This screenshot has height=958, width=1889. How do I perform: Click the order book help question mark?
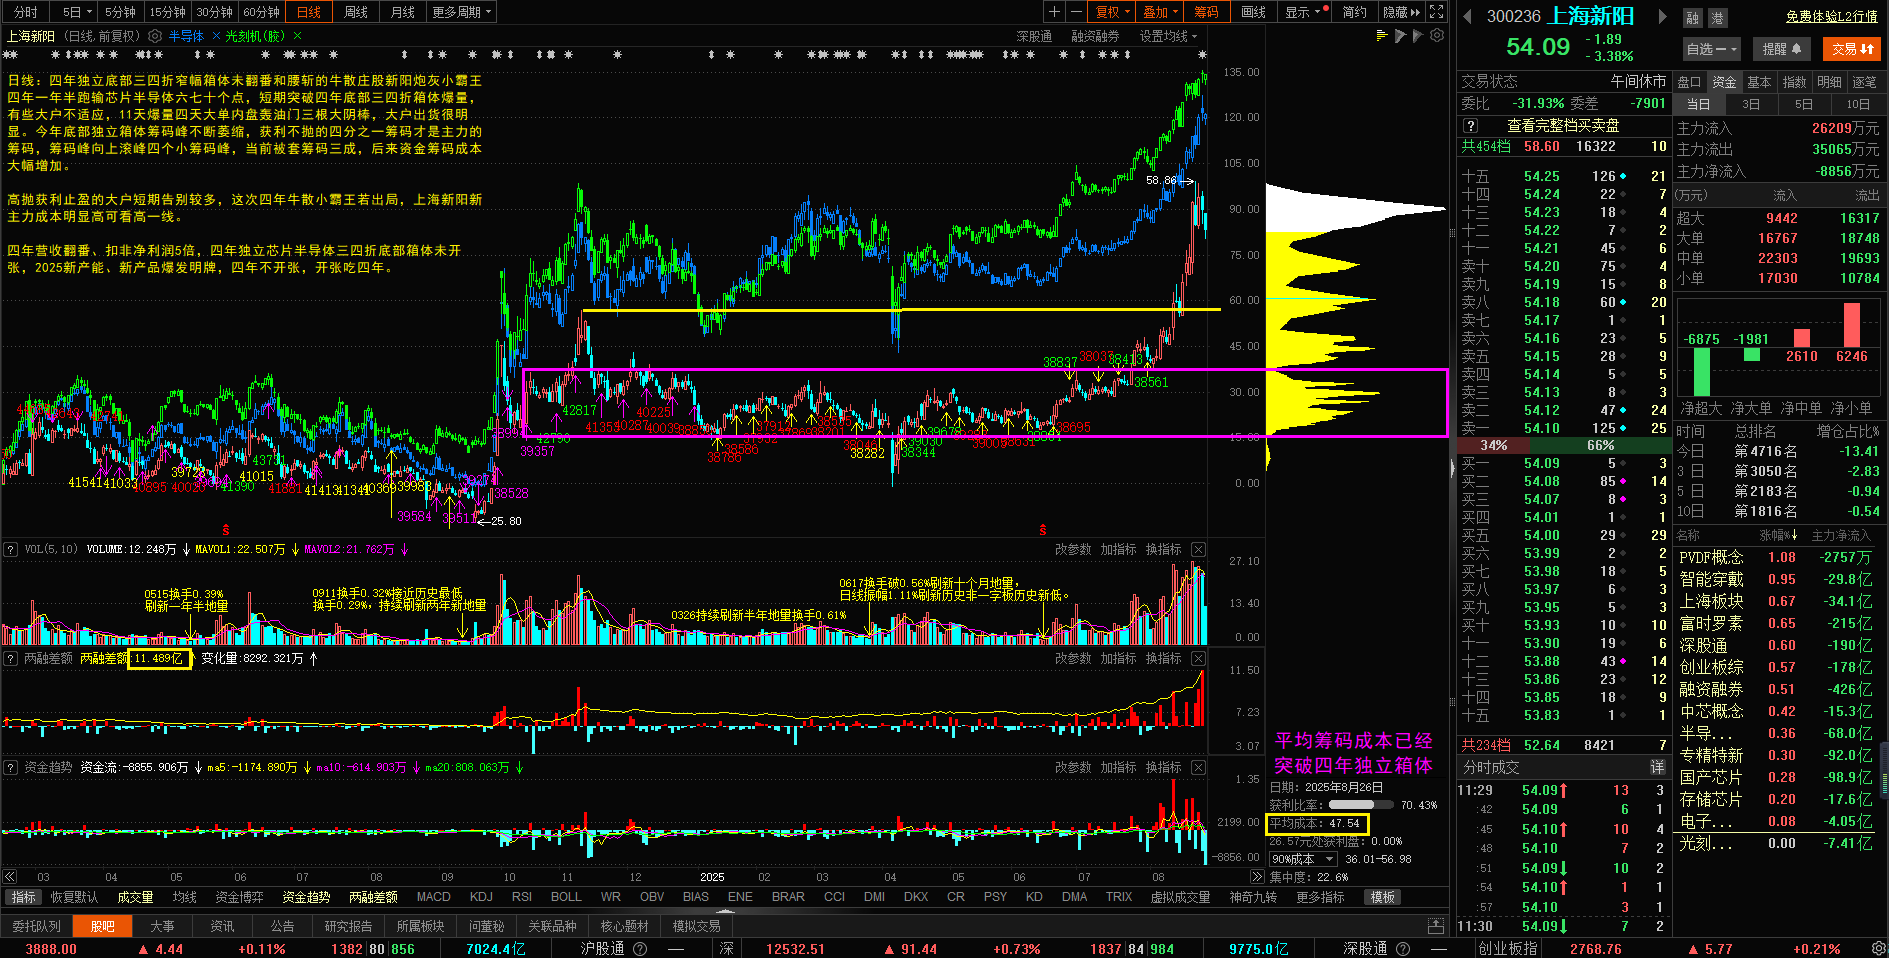point(1470,126)
